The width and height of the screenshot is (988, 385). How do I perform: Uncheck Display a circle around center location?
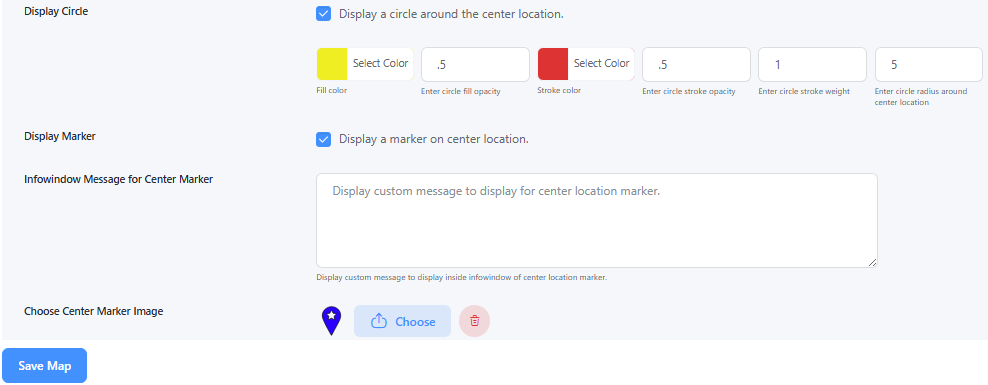point(323,14)
